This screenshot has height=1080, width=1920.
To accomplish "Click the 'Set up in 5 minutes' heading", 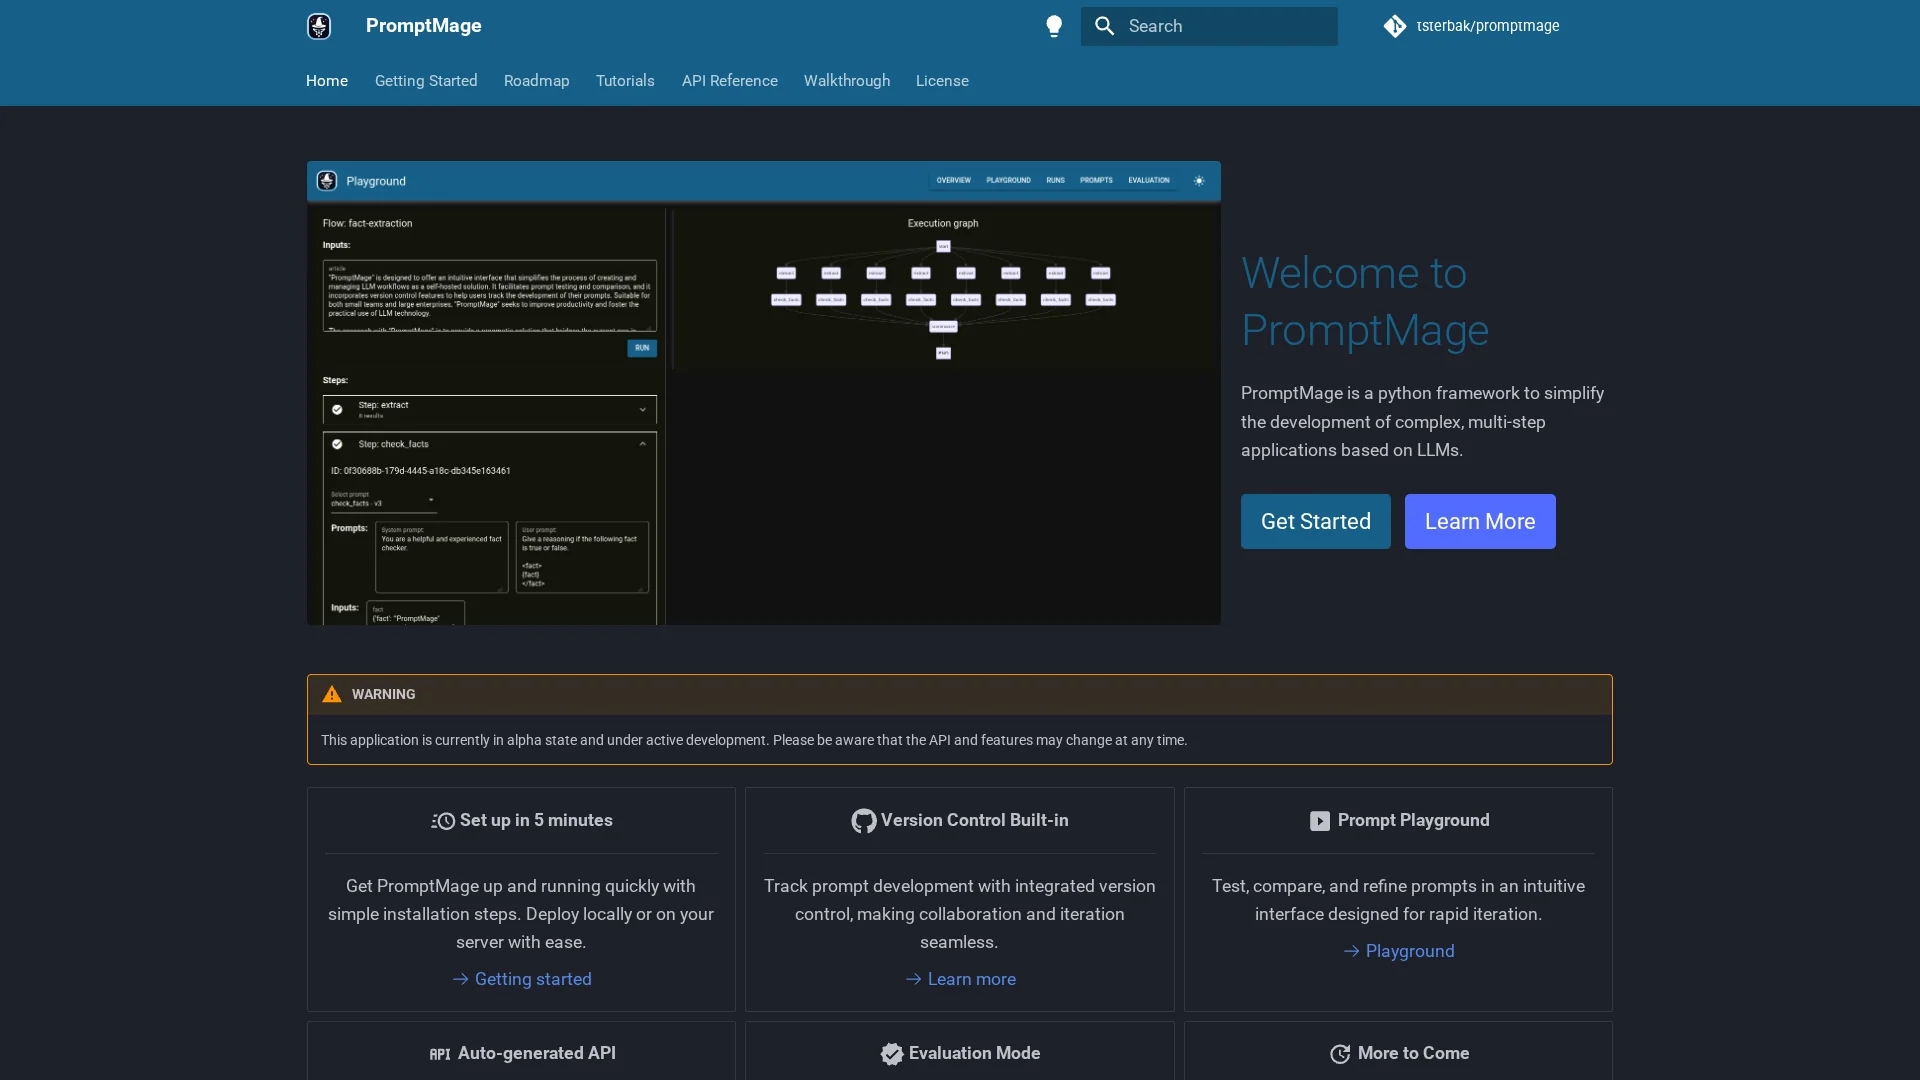I will (x=536, y=820).
